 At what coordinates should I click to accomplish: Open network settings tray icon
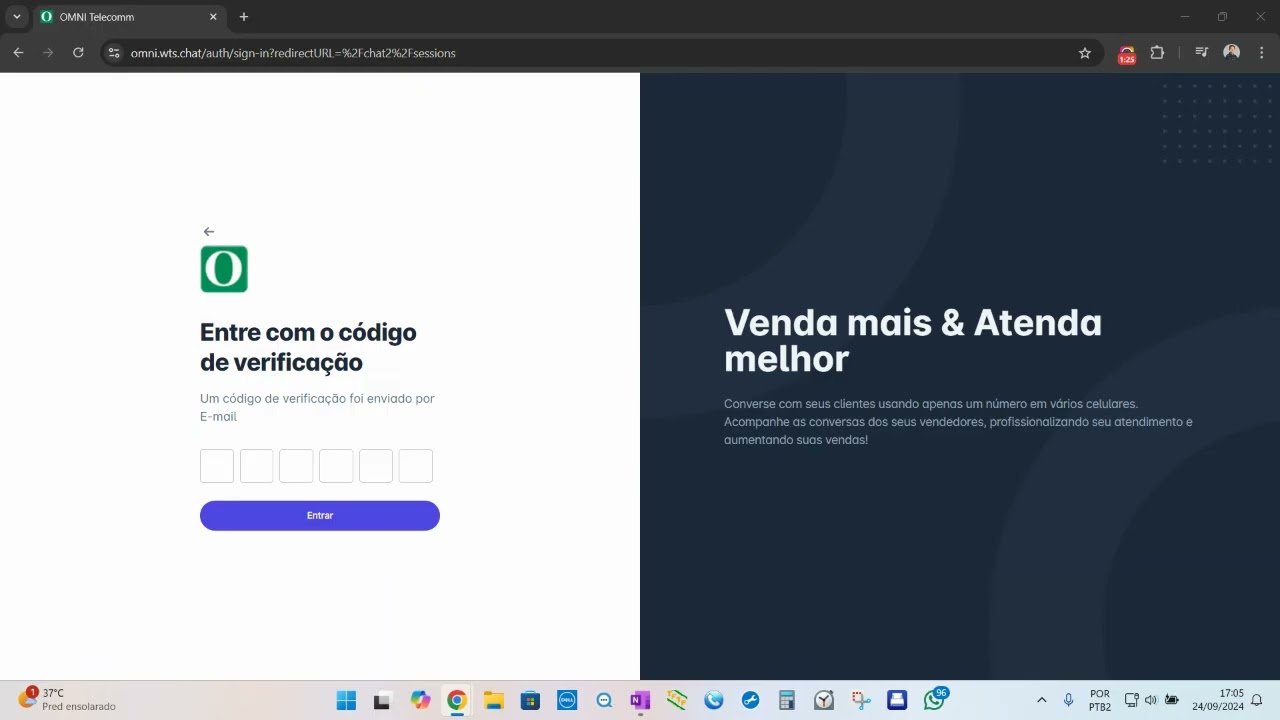tap(1132, 700)
